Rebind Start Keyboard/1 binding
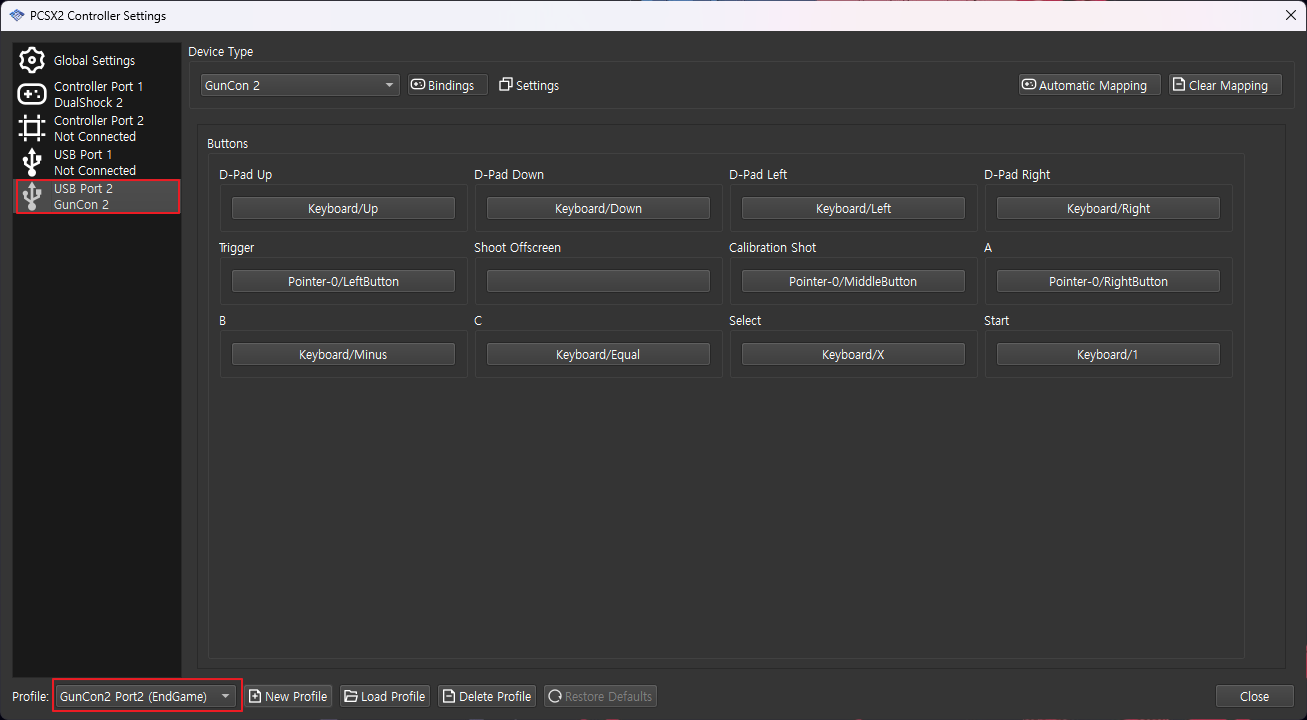This screenshot has height=720, width=1307. click(x=1108, y=354)
